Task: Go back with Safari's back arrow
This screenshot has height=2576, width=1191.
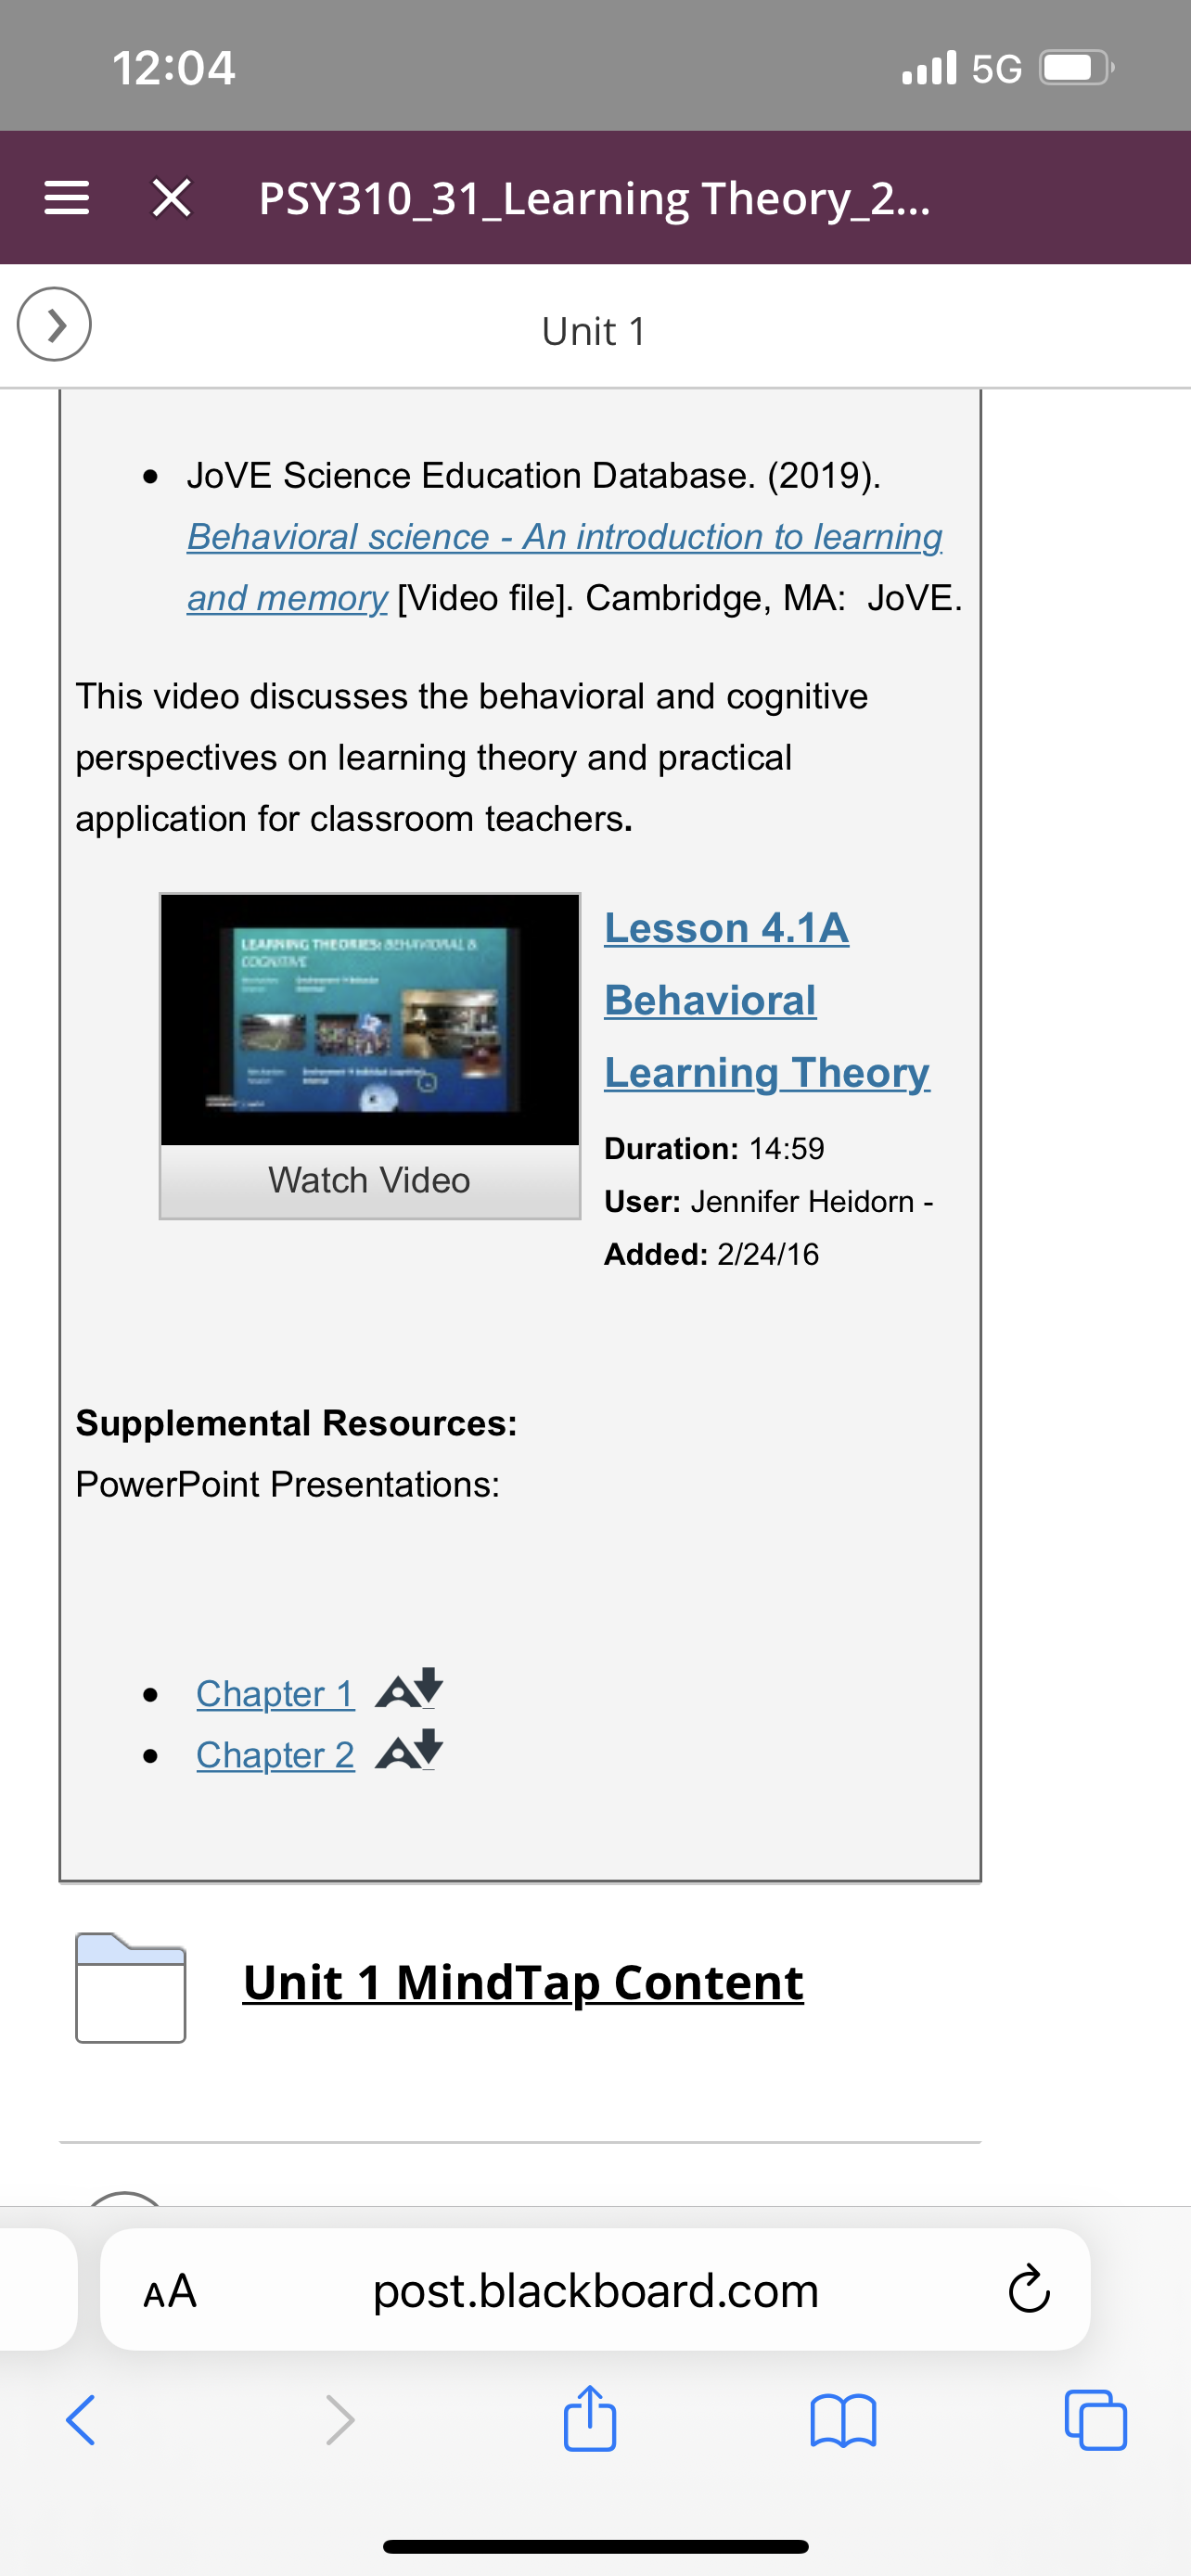Action: (81, 2421)
